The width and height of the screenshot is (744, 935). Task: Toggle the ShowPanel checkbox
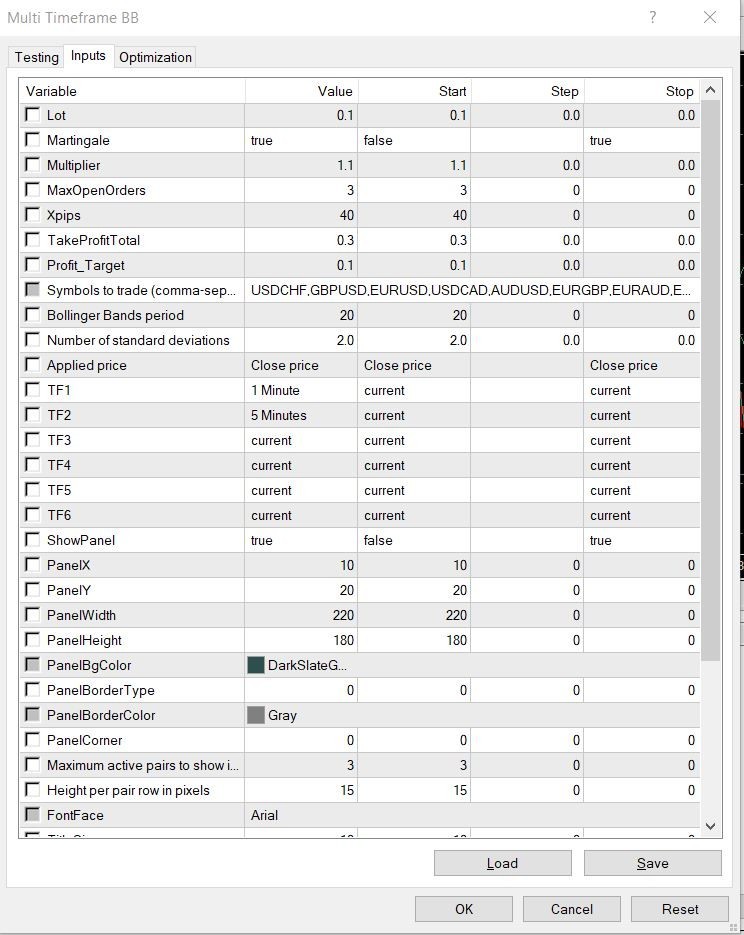point(33,540)
